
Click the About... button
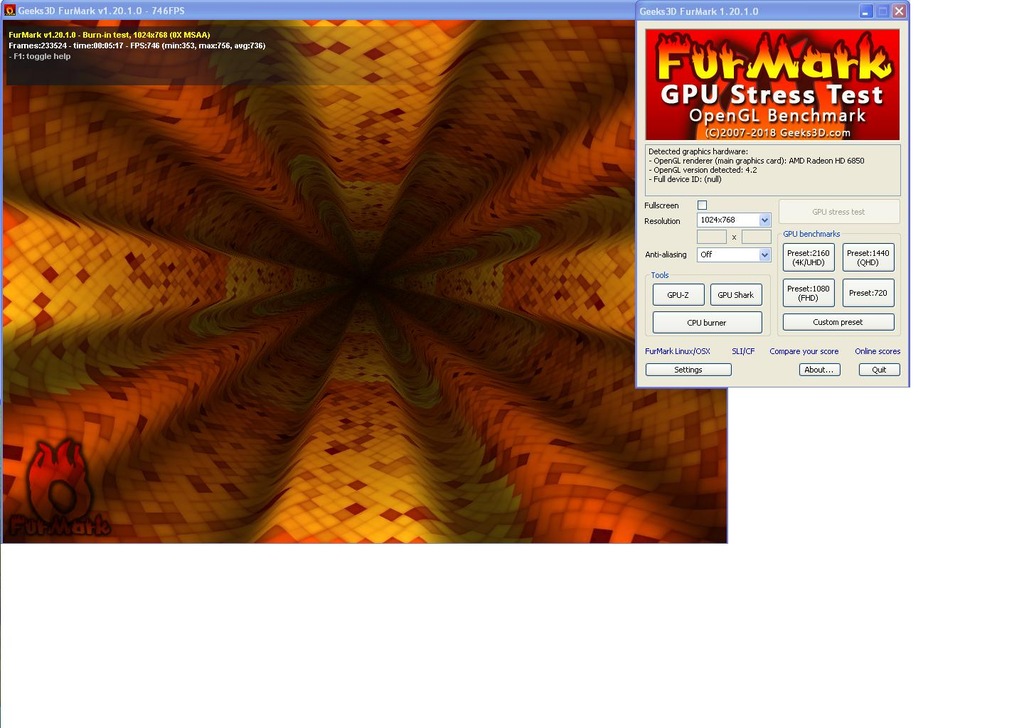820,370
